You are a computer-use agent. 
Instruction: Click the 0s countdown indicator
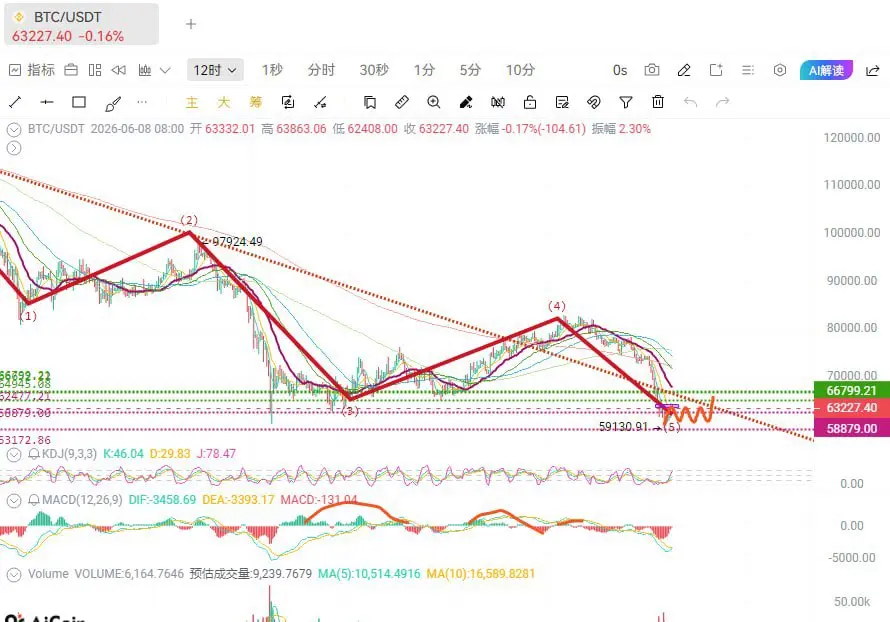point(620,70)
